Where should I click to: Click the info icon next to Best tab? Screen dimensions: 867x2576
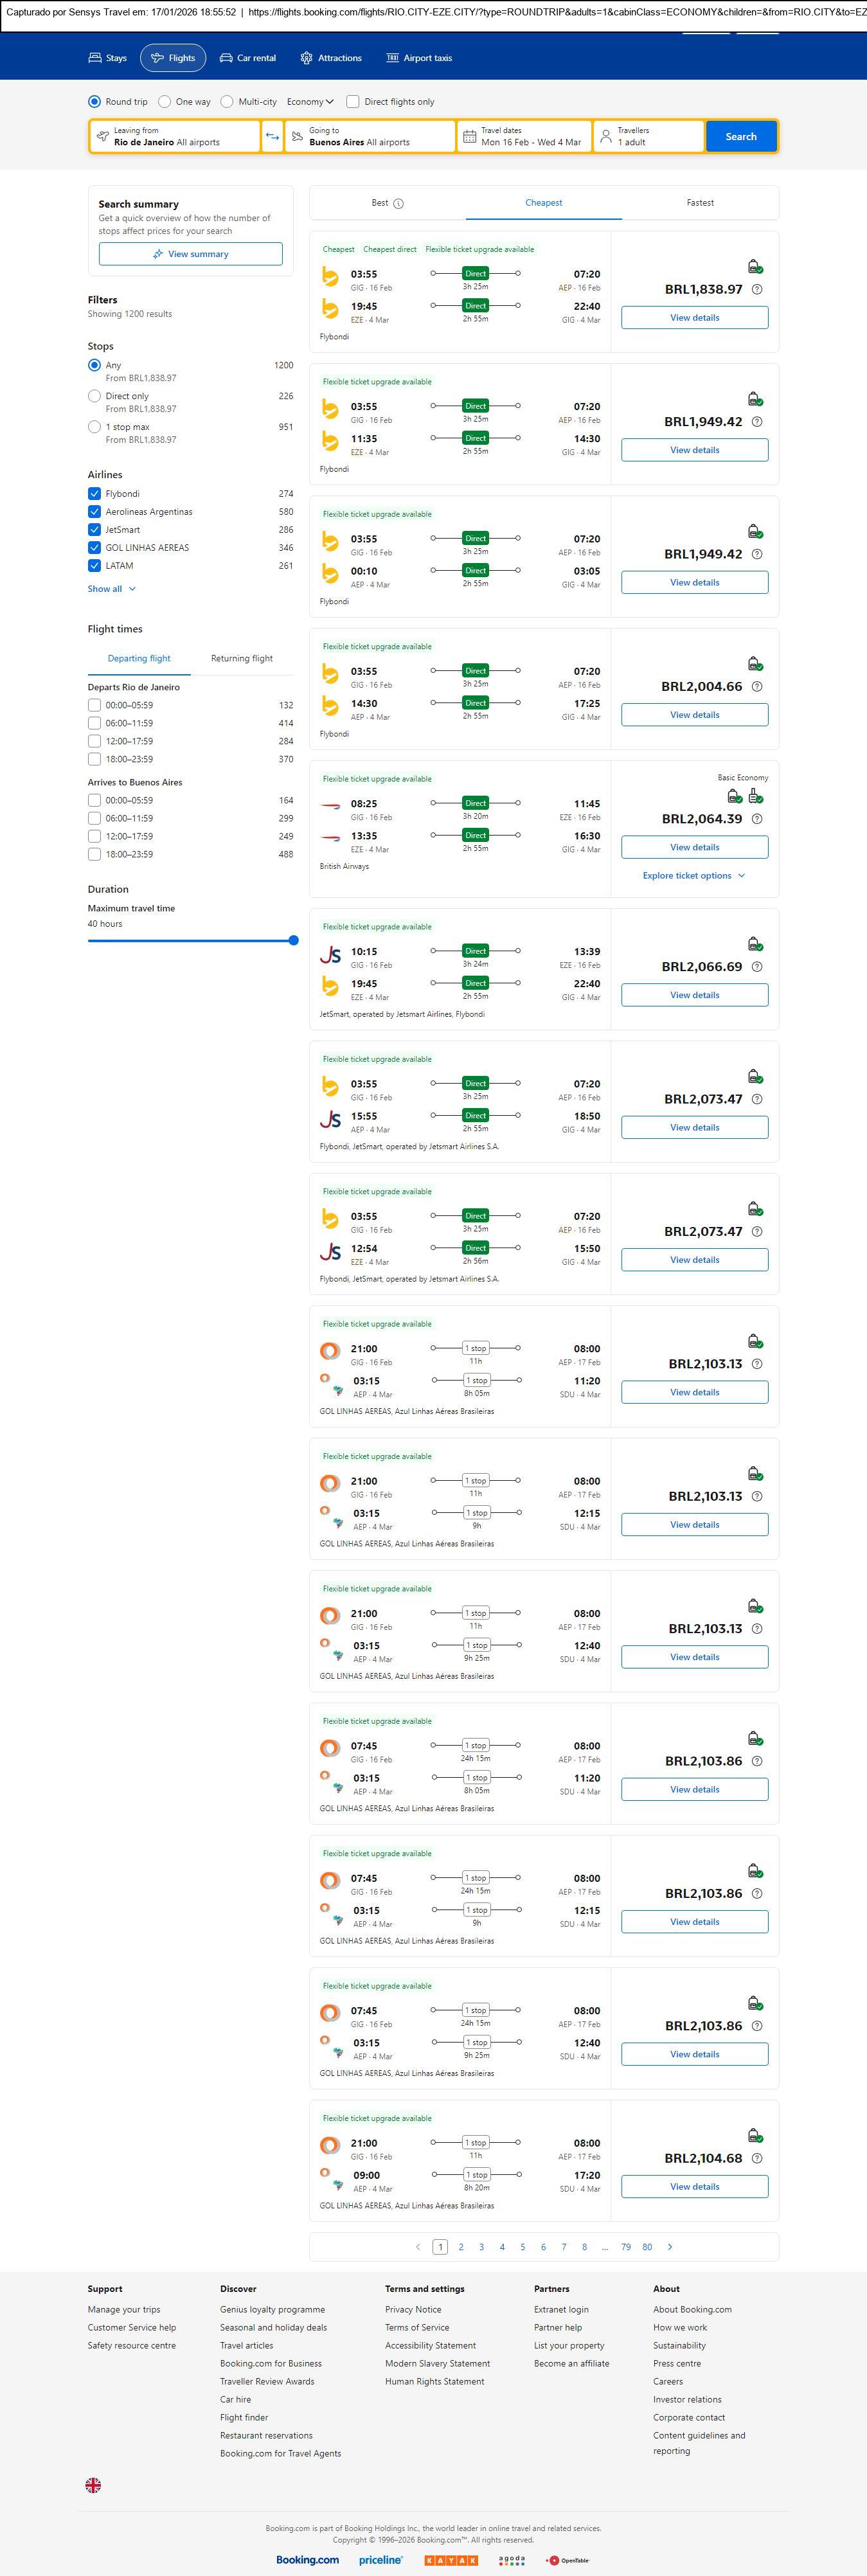[x=398, y=204]
